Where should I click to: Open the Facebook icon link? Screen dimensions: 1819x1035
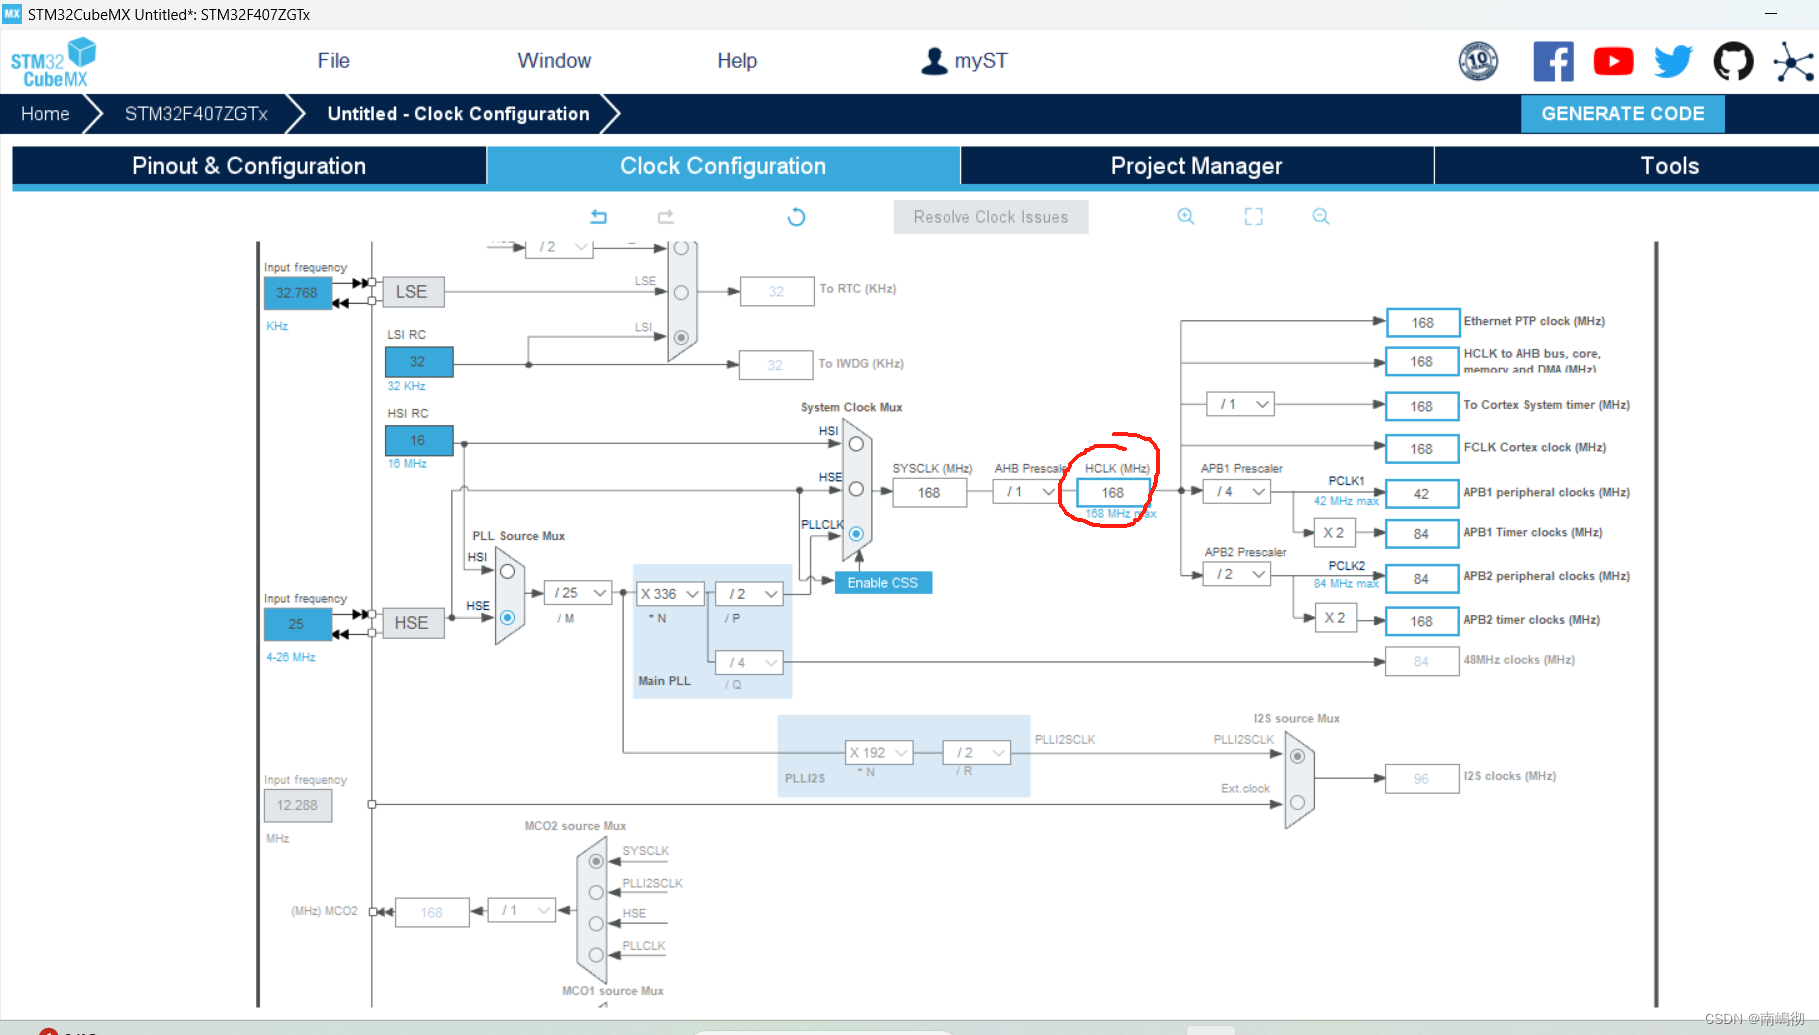pos(1553,61)
